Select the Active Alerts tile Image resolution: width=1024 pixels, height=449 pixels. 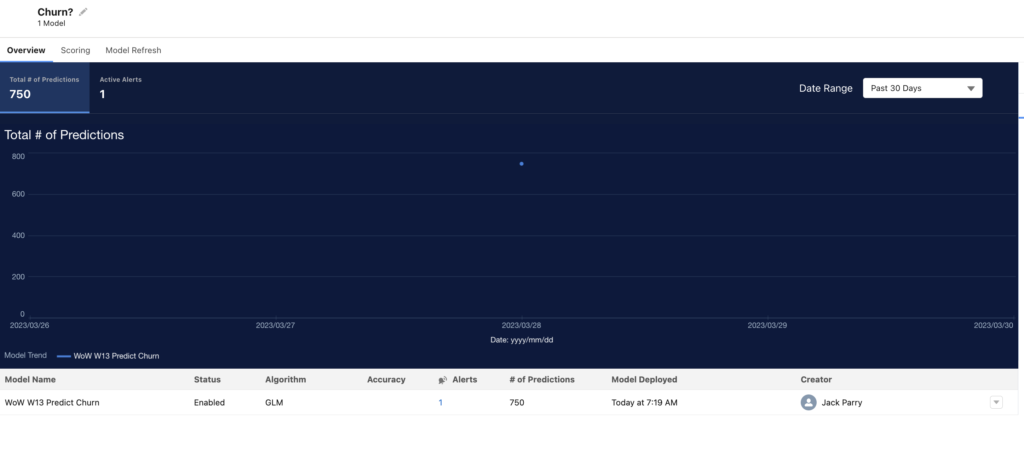pyautogui.click(x=121, y=87)
